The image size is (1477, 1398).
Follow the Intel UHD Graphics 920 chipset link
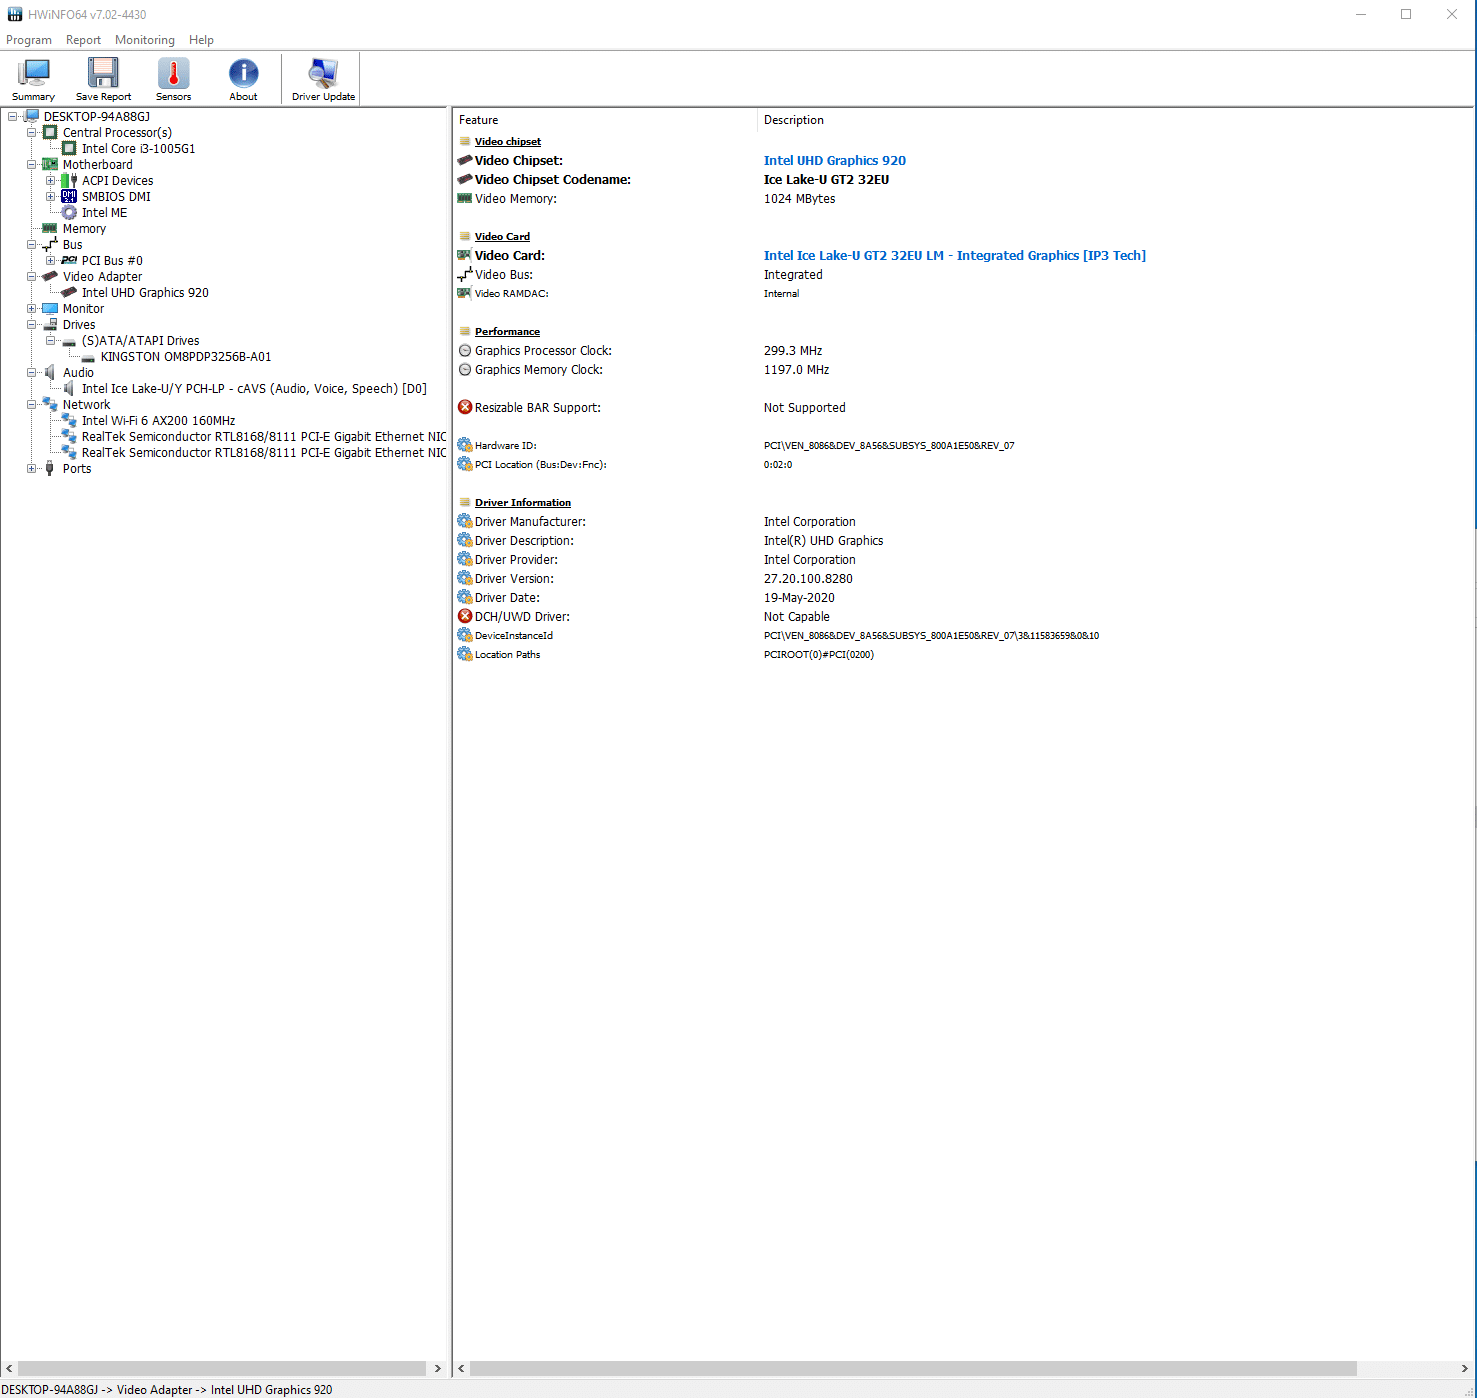click(x=835, y=161)
